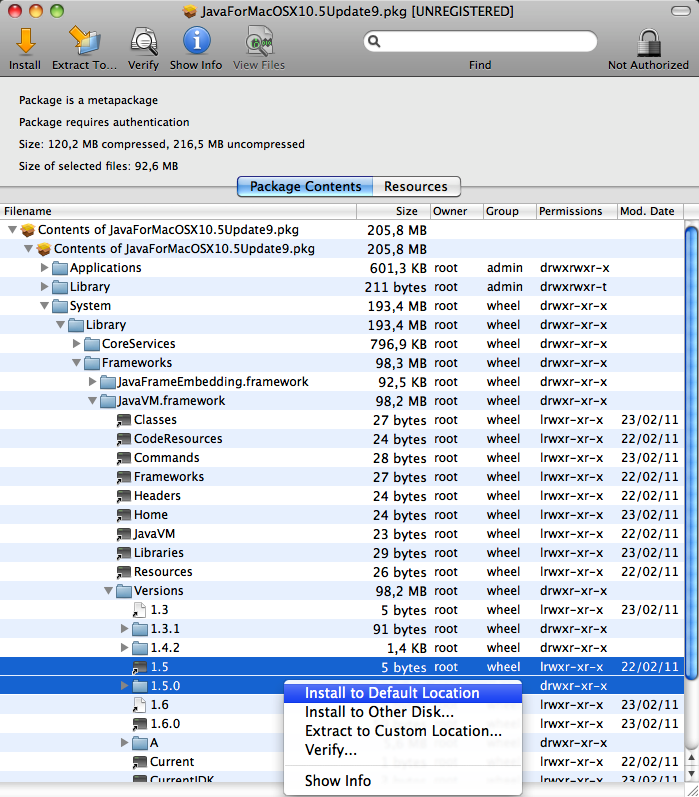The height and width of the screenshot is (797, 699).
Task: Click the JavaVM symlink icon
Action: 124,534
